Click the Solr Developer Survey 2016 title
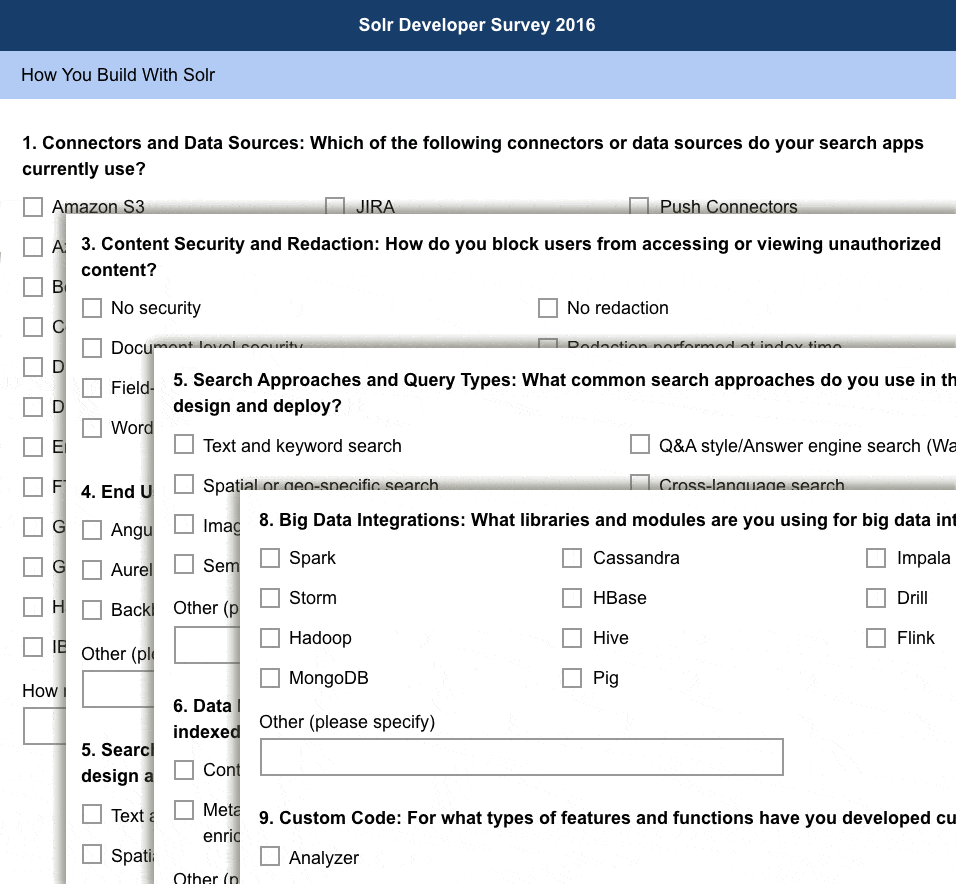 pyautogui.click(x=477, y=25)
